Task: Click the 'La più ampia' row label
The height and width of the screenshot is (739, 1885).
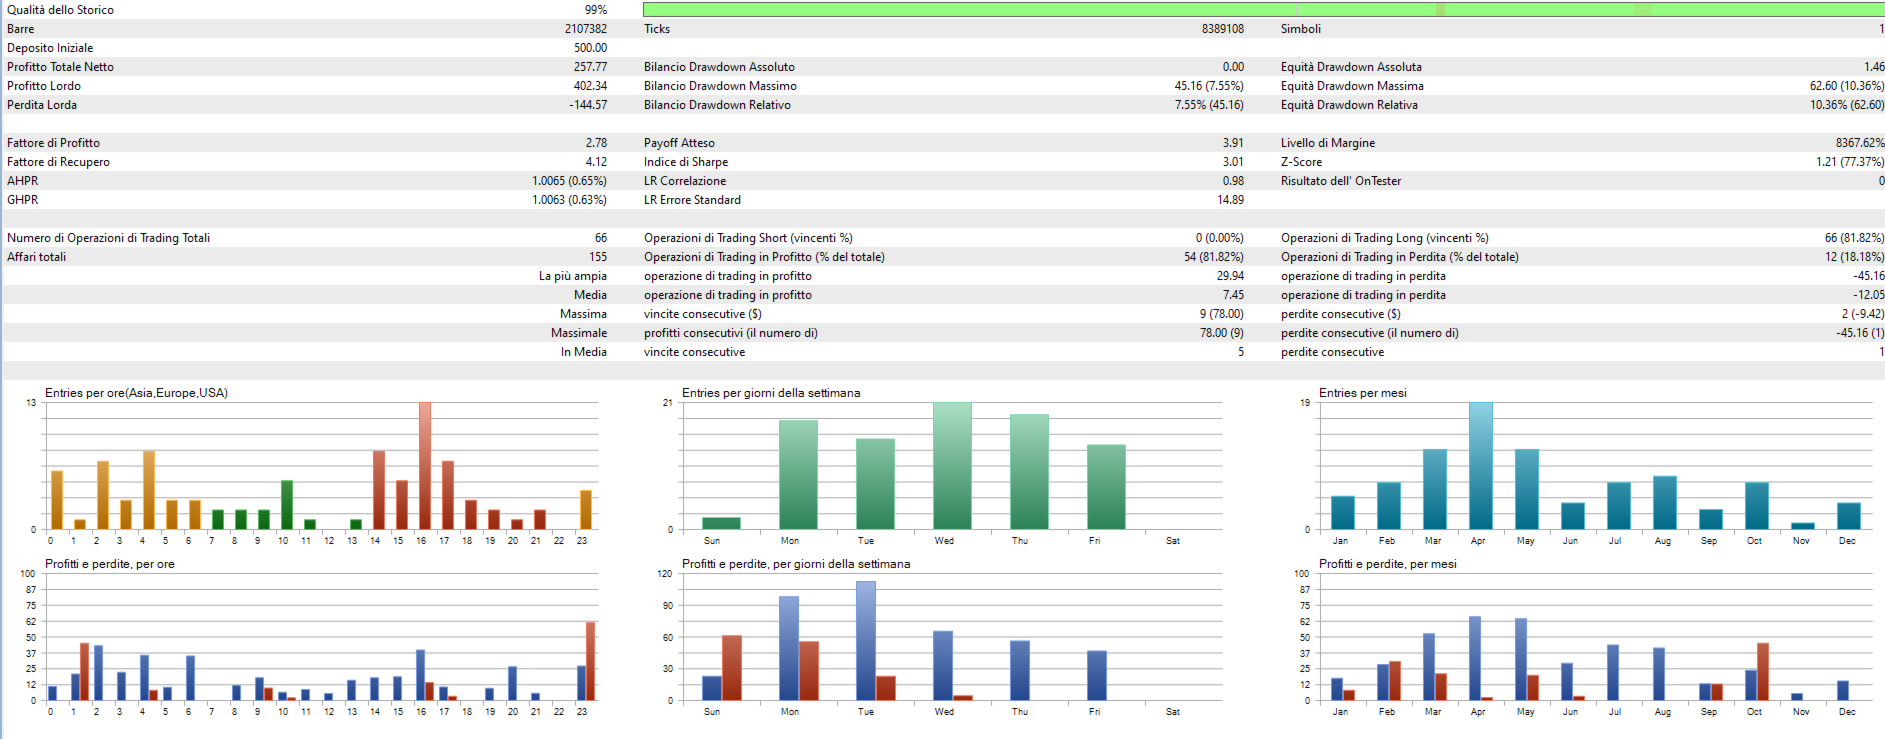Action: tap(573, 276)
